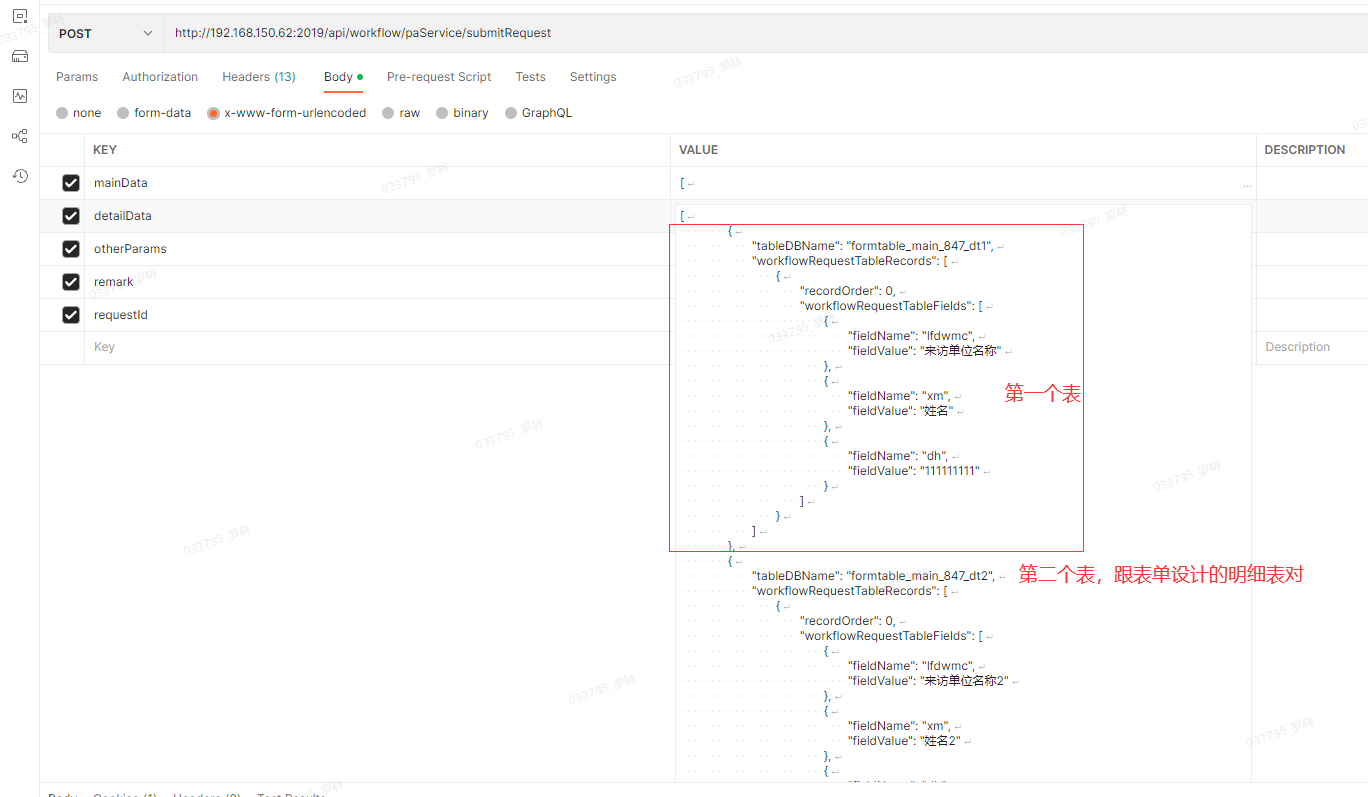Open the Flows sidebar icon
The image size is (1368, 797).
point(20,136)
